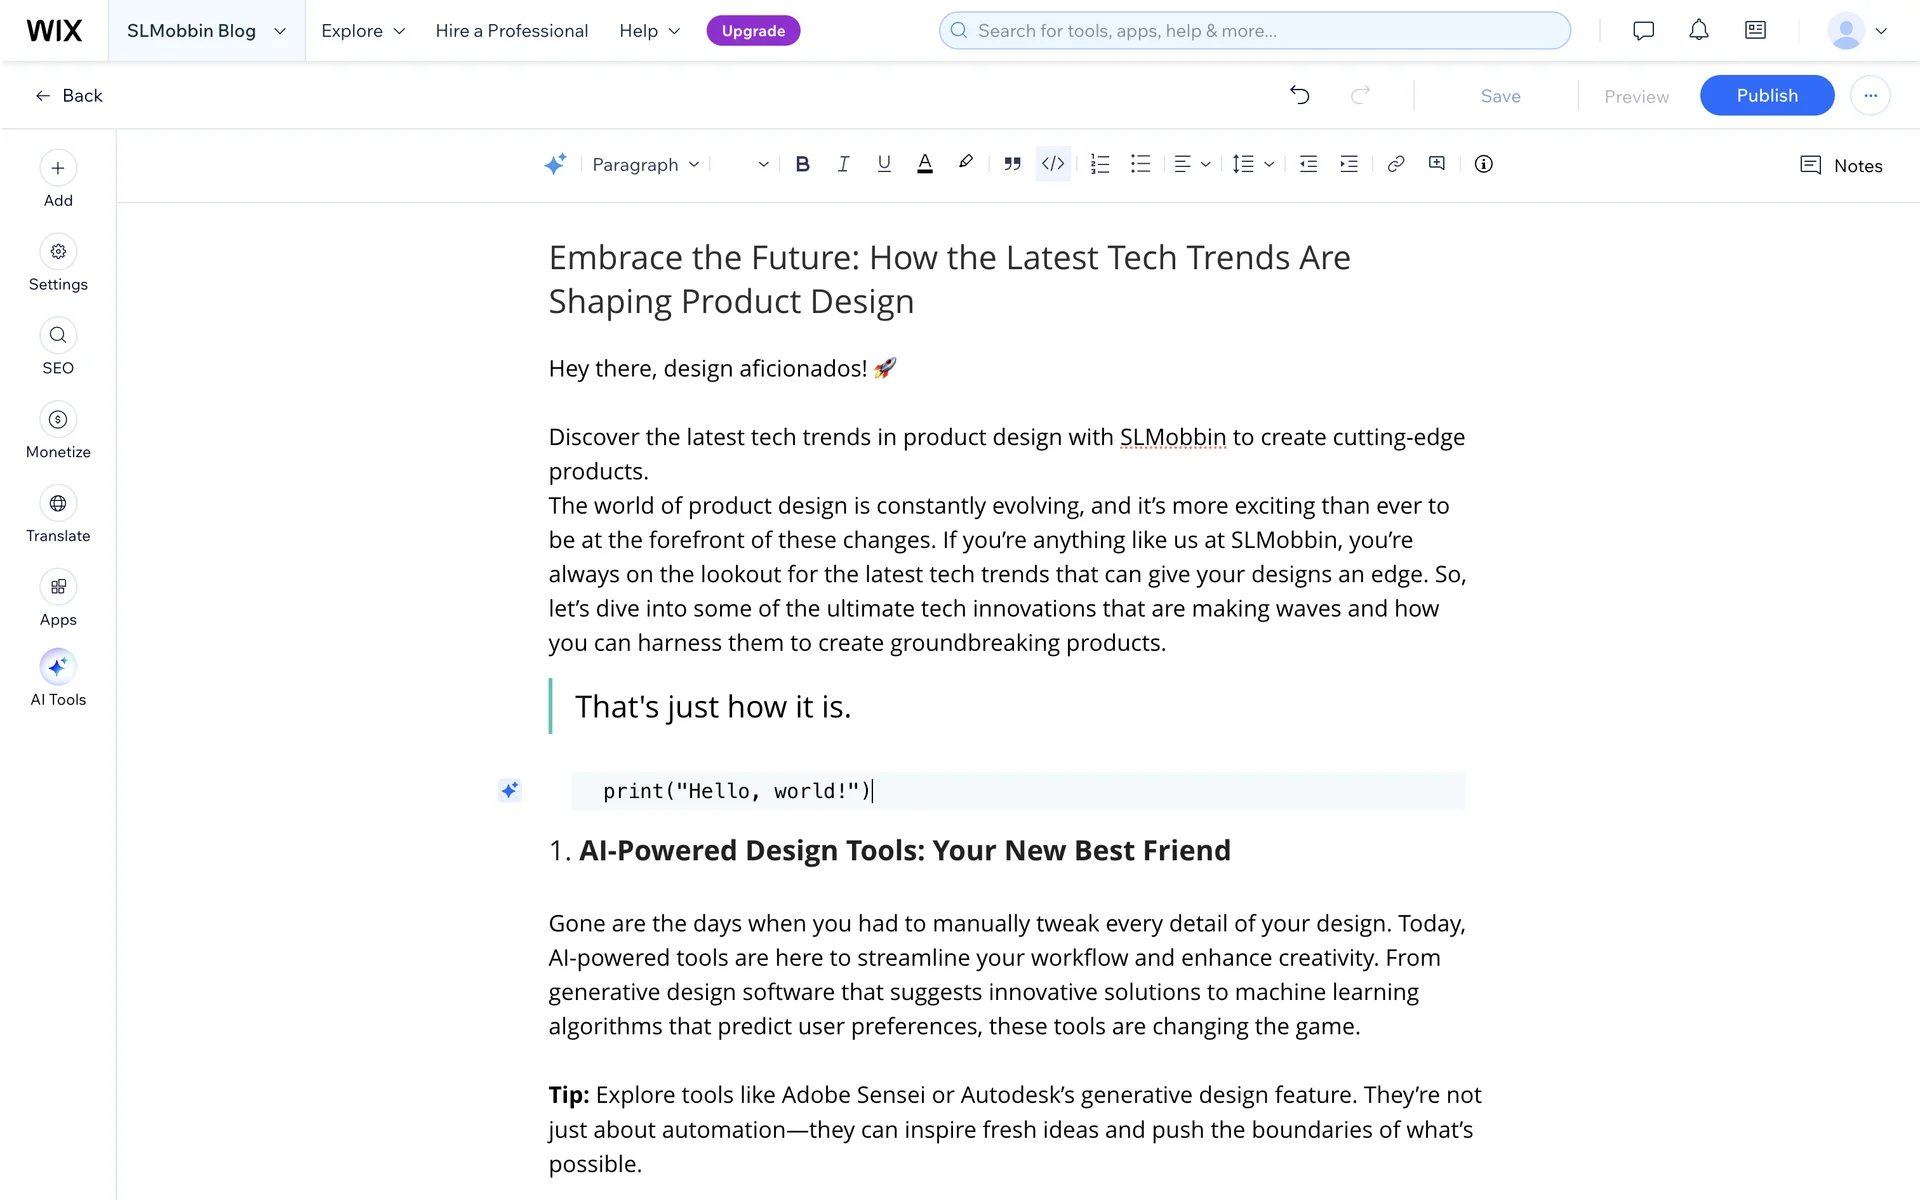
Task: Open the text color picker
Action: coord(925,165)
